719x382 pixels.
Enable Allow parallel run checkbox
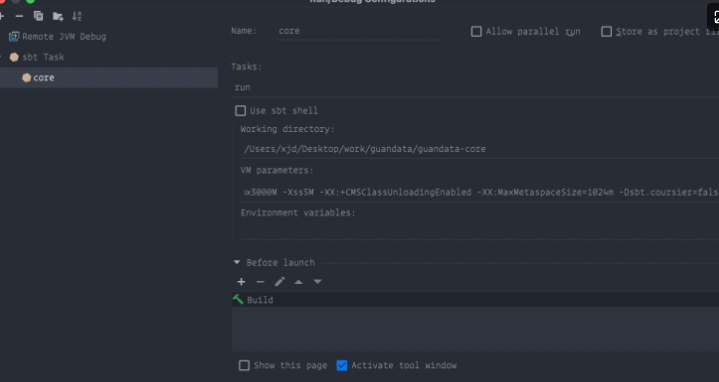click(x=476, y=32)
